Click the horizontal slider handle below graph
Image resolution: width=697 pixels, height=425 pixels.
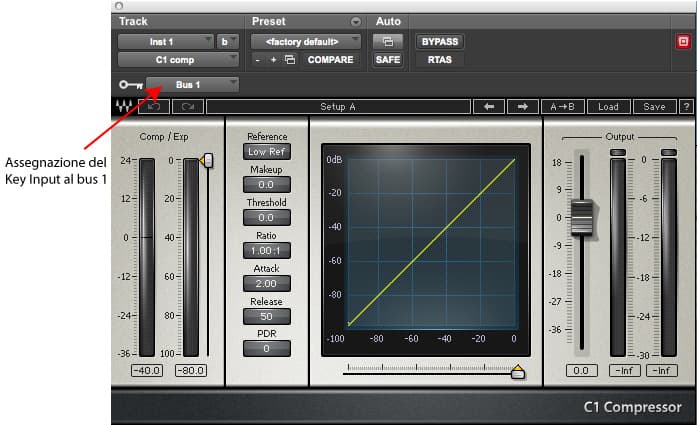[x=518, y=372]
